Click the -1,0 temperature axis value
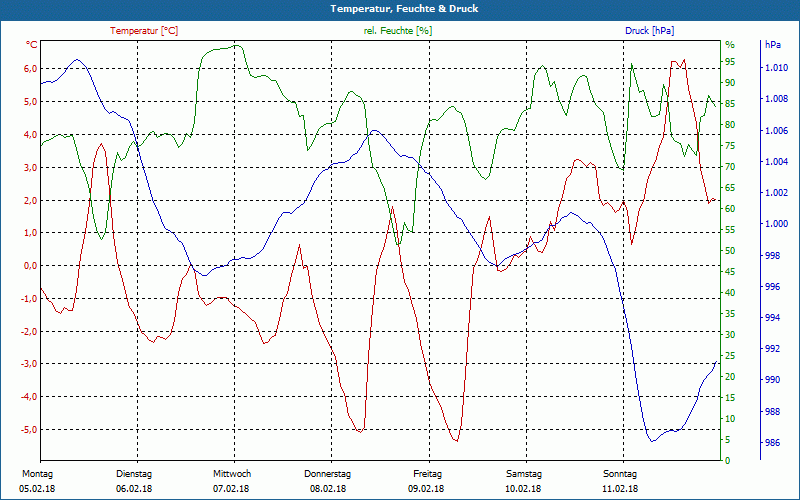The height and width of the screenshot is (500, 800). pyautogui.click(x=29, y=298)
